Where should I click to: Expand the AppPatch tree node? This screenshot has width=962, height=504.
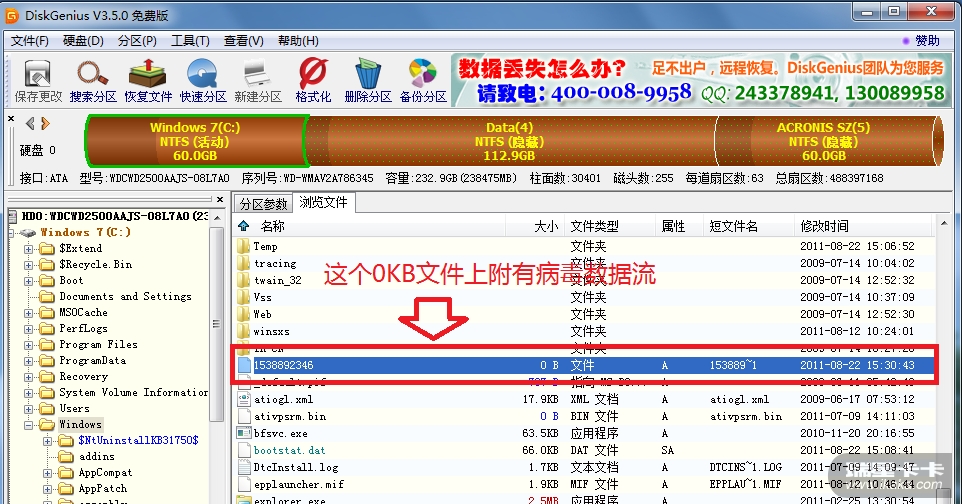point(47,489)
